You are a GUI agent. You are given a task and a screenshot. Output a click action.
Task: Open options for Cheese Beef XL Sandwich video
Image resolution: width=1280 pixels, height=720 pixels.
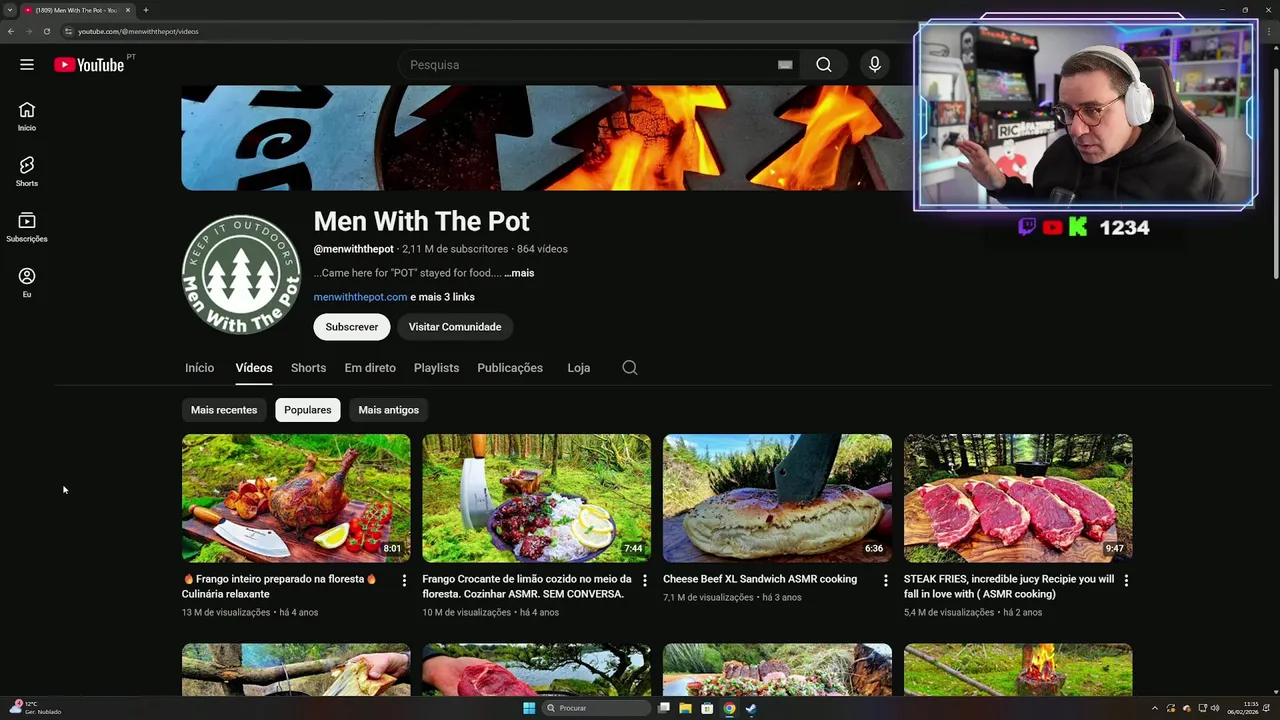[x=885, y=580]
